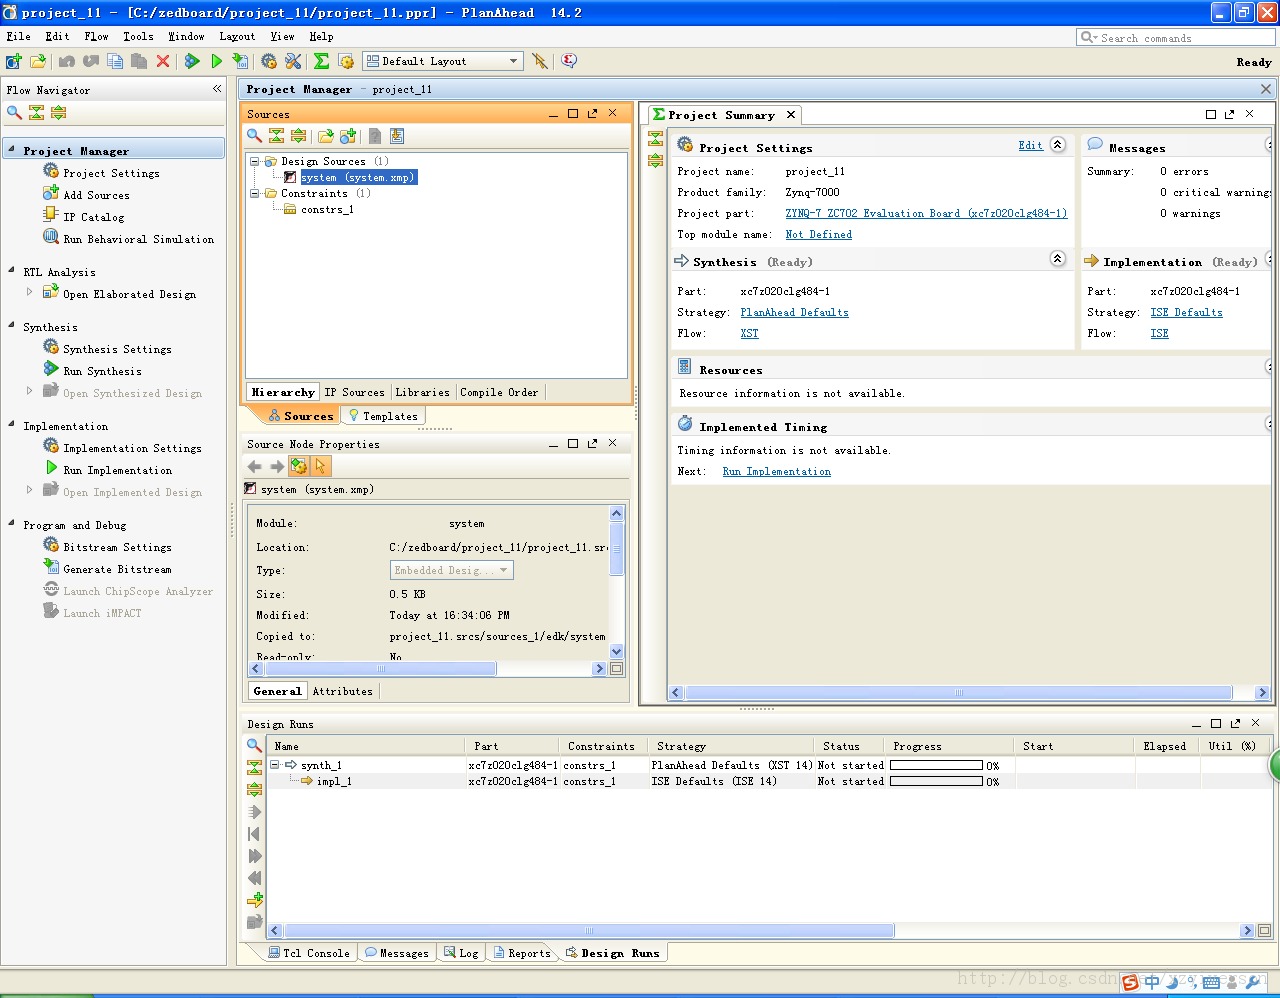Click the Status column header in Design Runs
This screenshot has height=998, width=1280.
pyautogui.click(x=841, y=746)
